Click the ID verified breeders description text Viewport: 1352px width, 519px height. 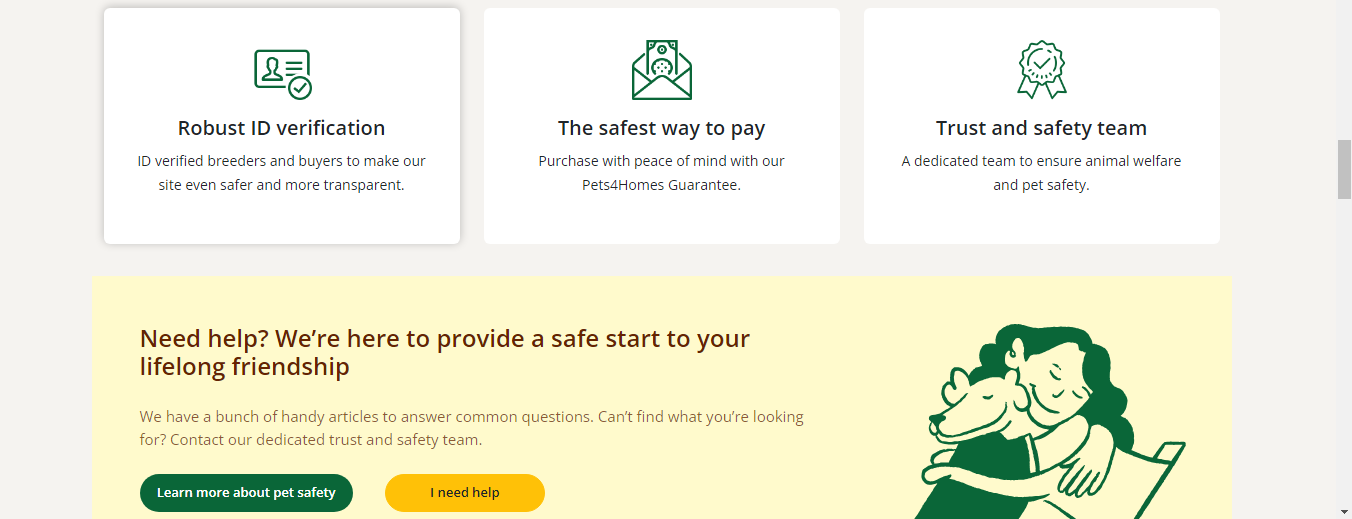(x=281, y=173)
